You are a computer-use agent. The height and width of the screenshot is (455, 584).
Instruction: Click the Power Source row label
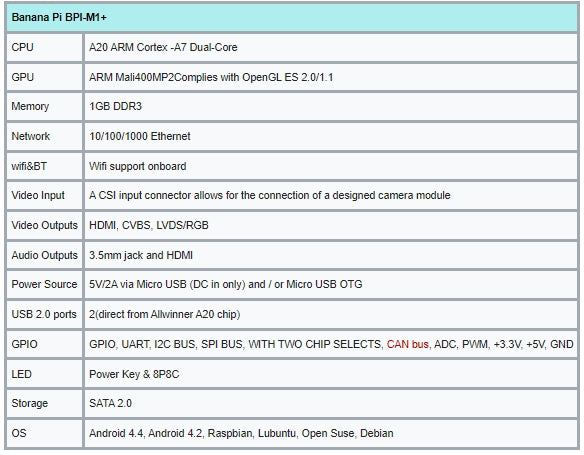coord(44,284)
